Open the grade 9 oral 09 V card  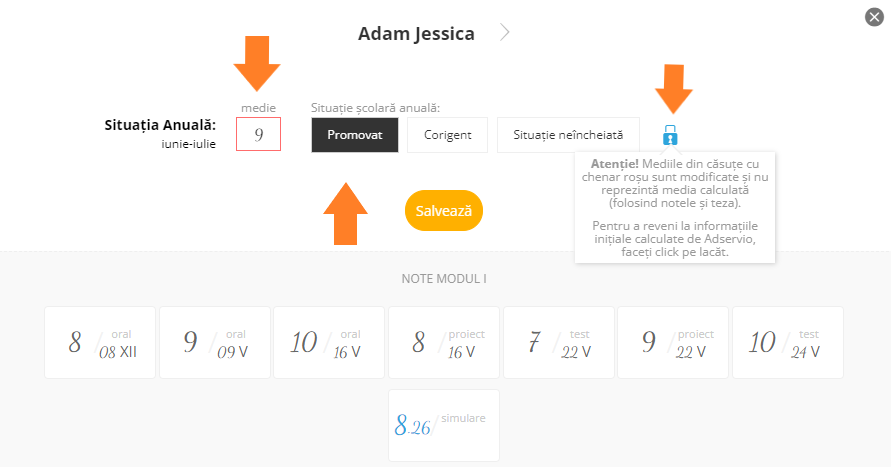tap(215, 343)
